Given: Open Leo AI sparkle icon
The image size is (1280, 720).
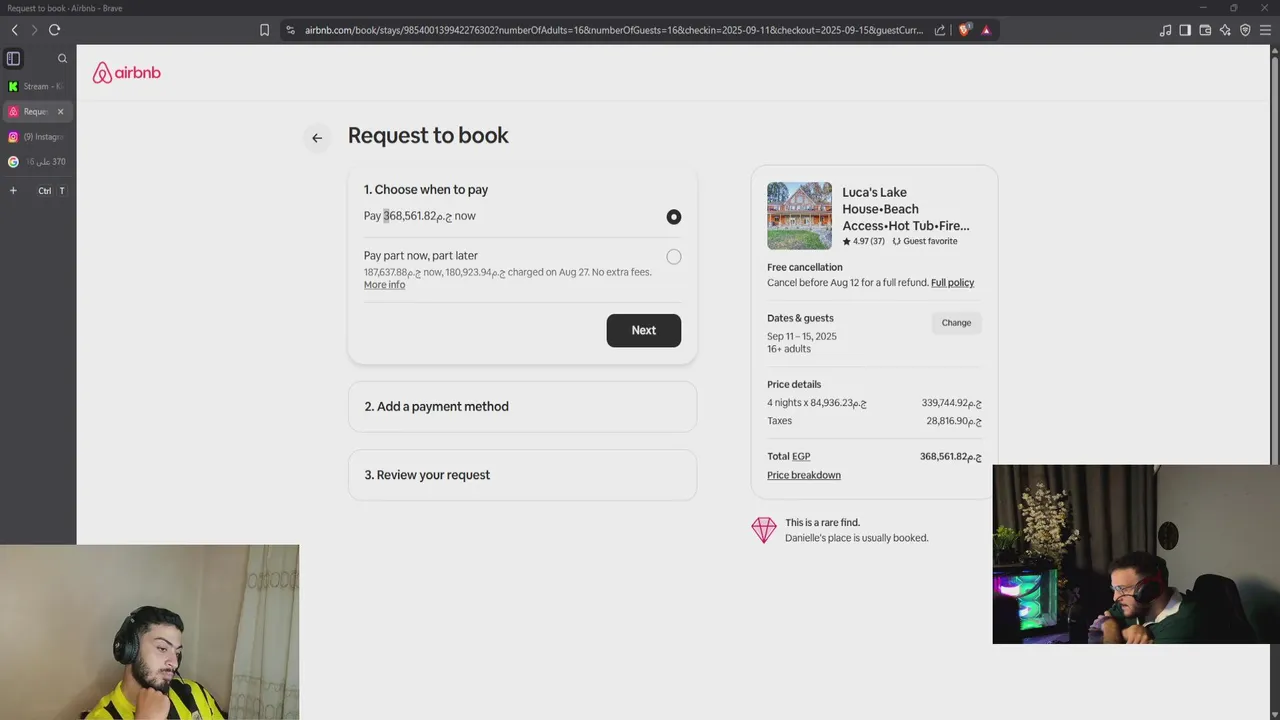Looking at the screenshot, I should point(1225,30).
